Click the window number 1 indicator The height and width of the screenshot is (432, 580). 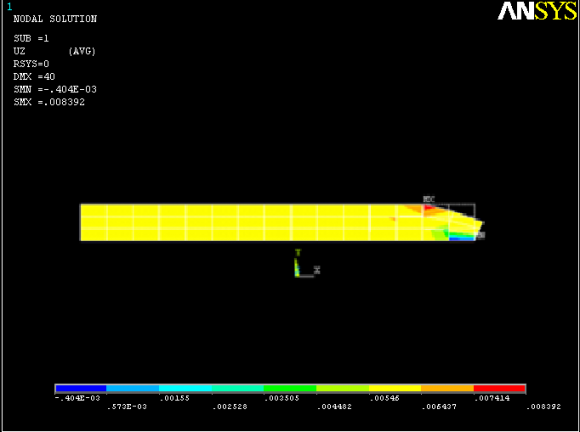10,6
